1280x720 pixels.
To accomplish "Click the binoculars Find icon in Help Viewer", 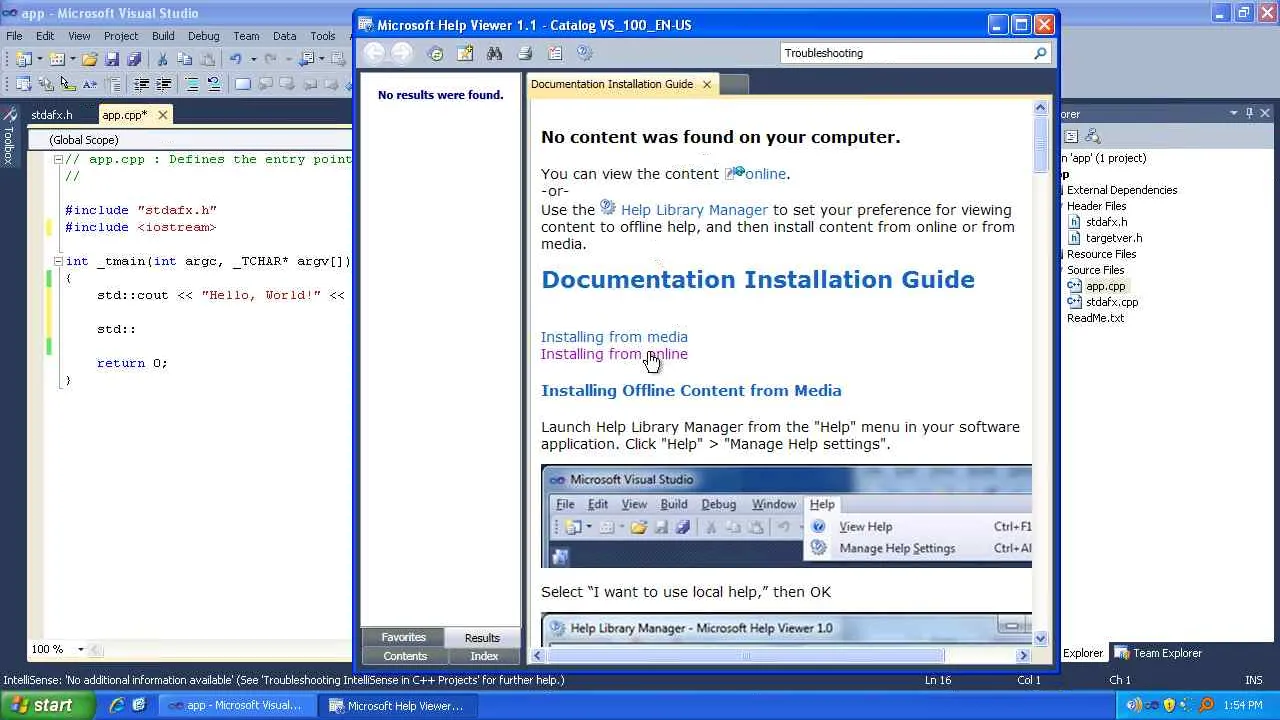I will 494,54.
